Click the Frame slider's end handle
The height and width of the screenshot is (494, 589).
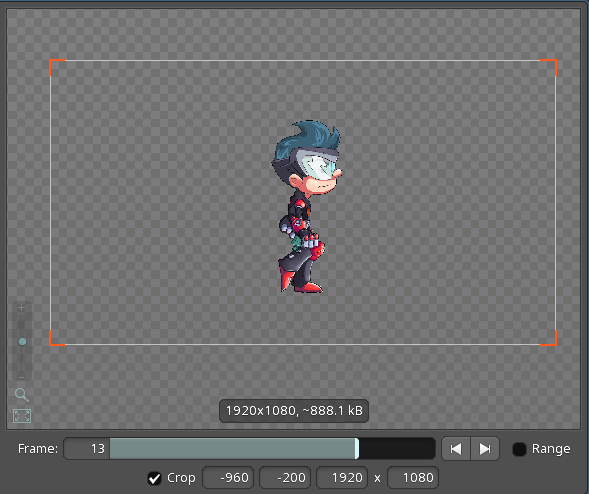click(357, 449)
